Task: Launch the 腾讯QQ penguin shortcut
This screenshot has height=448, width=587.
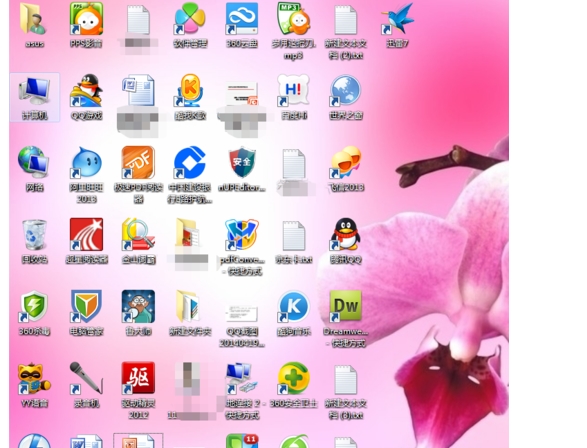Action: pyautogui.click(x=346, y=241)
